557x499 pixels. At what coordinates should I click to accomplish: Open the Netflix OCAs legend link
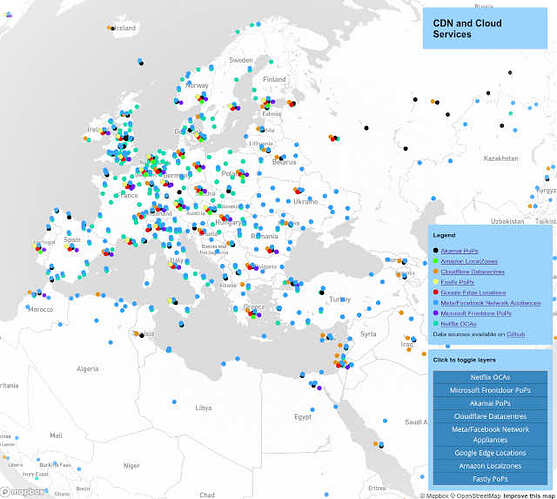coord(458,324)
